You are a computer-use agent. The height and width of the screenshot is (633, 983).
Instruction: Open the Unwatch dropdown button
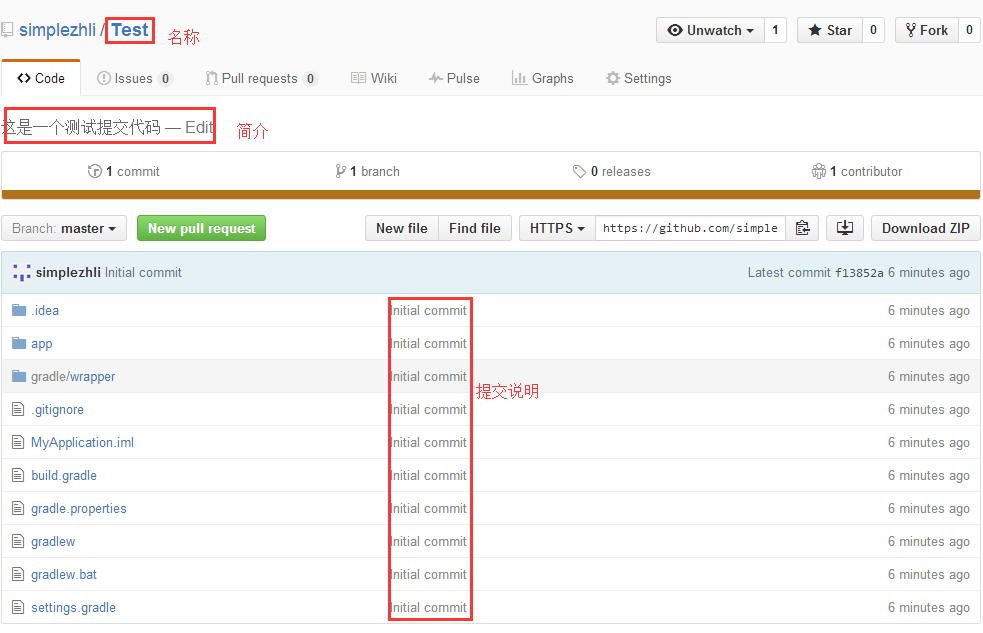(x=710, y=30)
